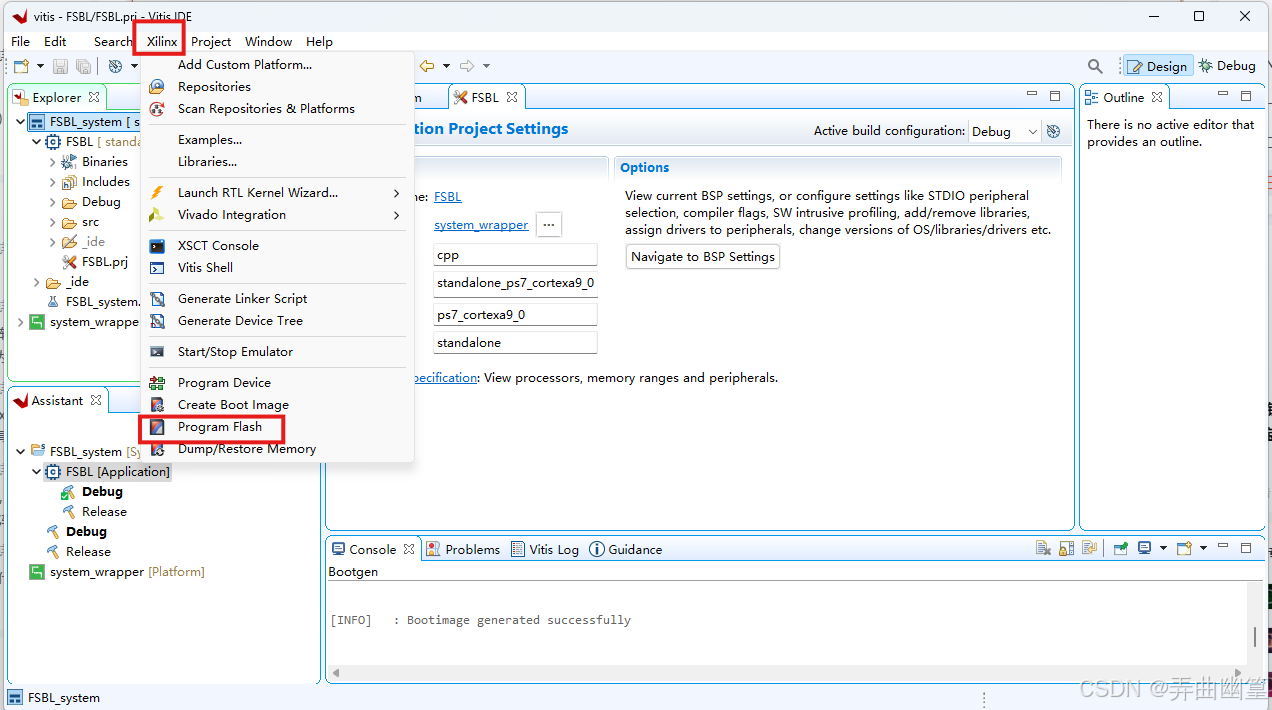
Task: Choose Generate Linker Script
Action: [277, 299]
